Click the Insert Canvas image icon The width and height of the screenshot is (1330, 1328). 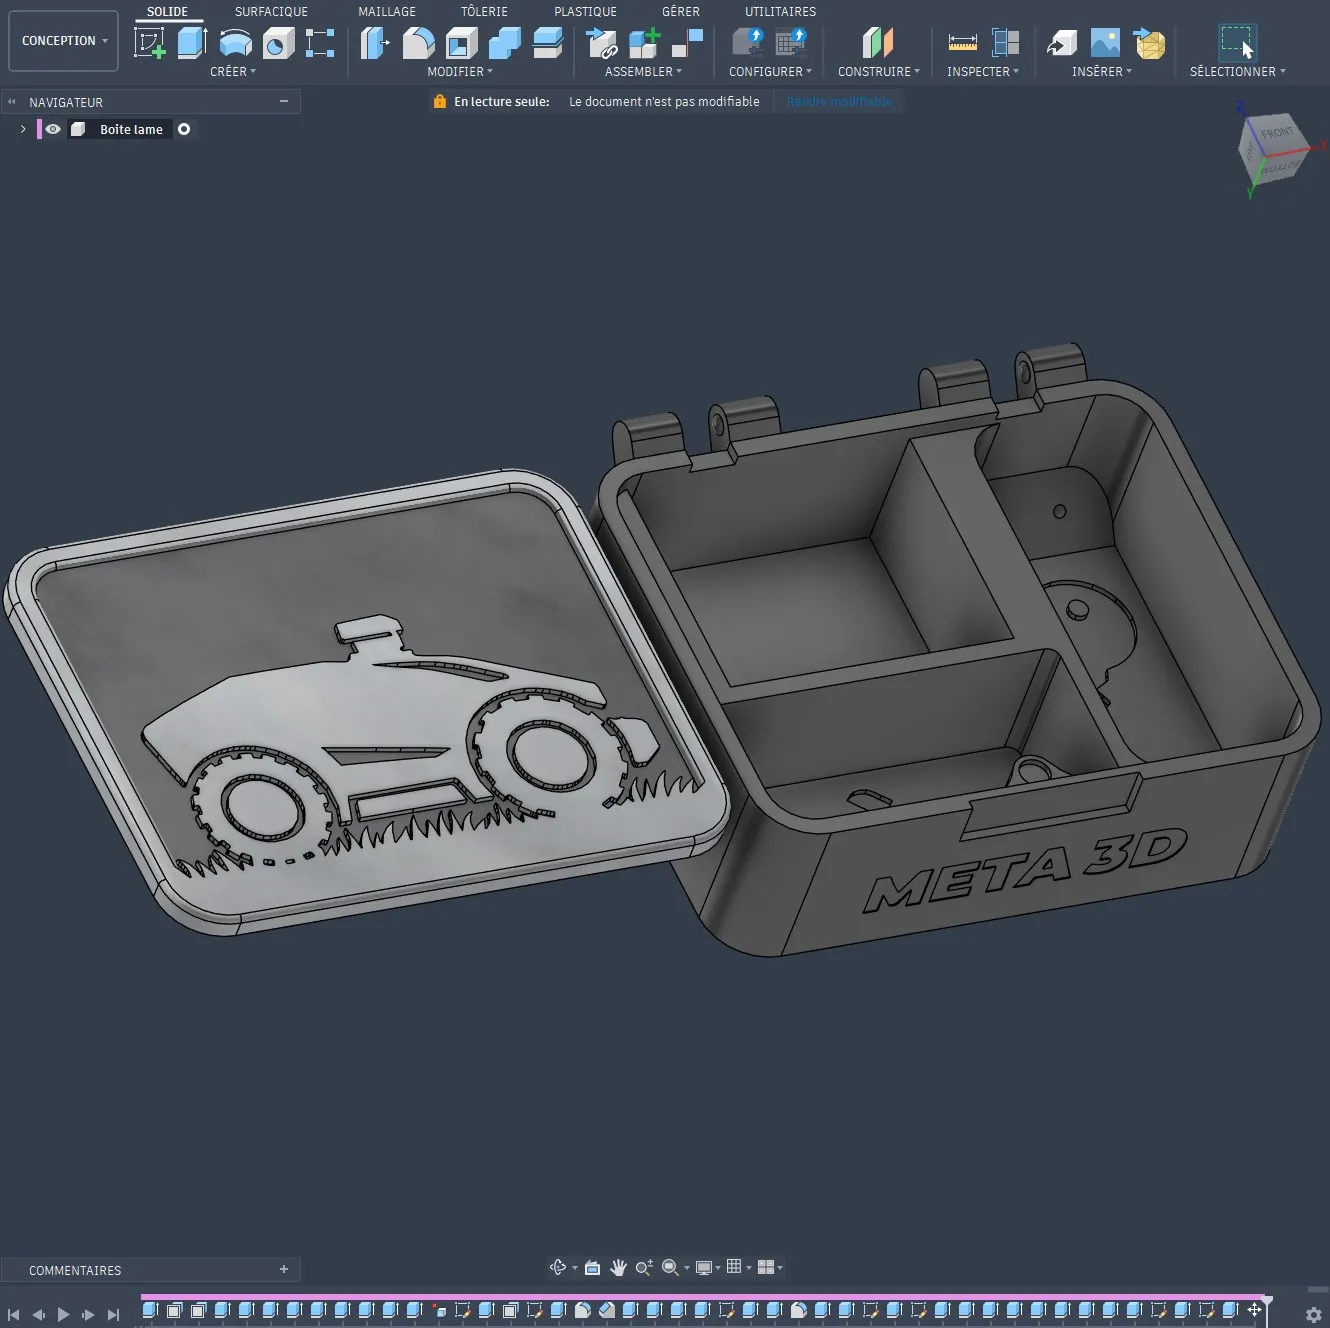pyautogui.click(x=1105, y=43)
